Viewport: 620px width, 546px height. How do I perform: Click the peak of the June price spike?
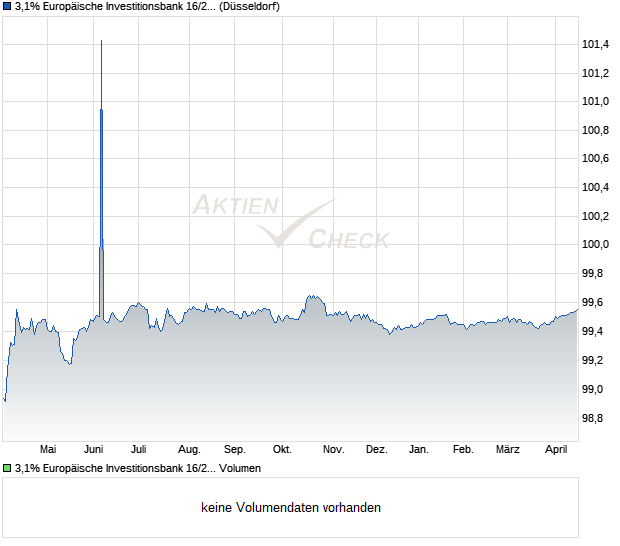[102, 41]
